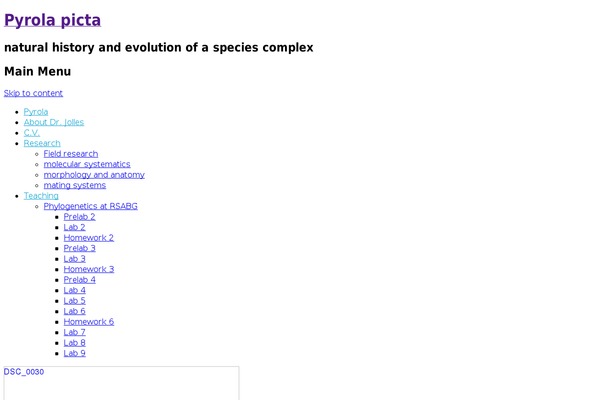Open the Prelab 2 page
Screen dimensions: 600x400
point(80,217)
